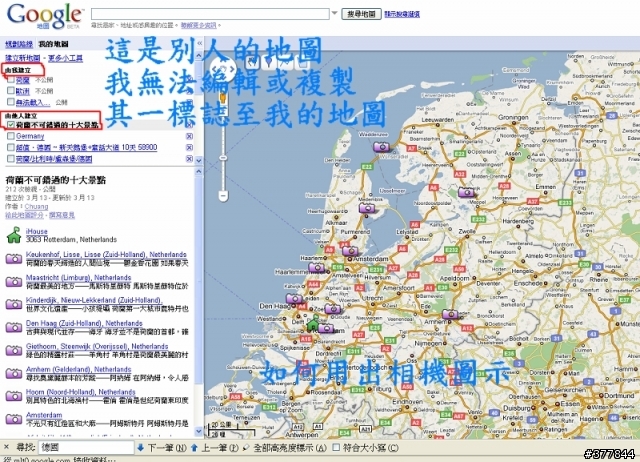
Task: Click camera marker near Arnhem on map
Action: [451, 314]
